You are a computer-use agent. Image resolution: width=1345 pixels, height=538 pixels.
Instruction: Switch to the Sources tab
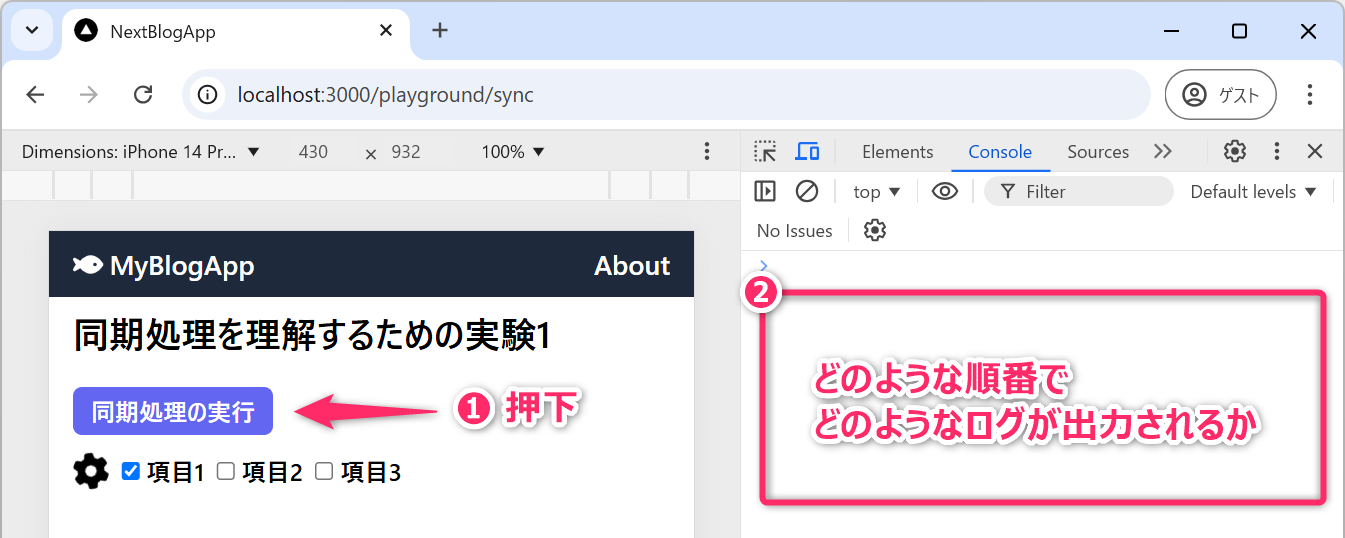(1097, 152)
